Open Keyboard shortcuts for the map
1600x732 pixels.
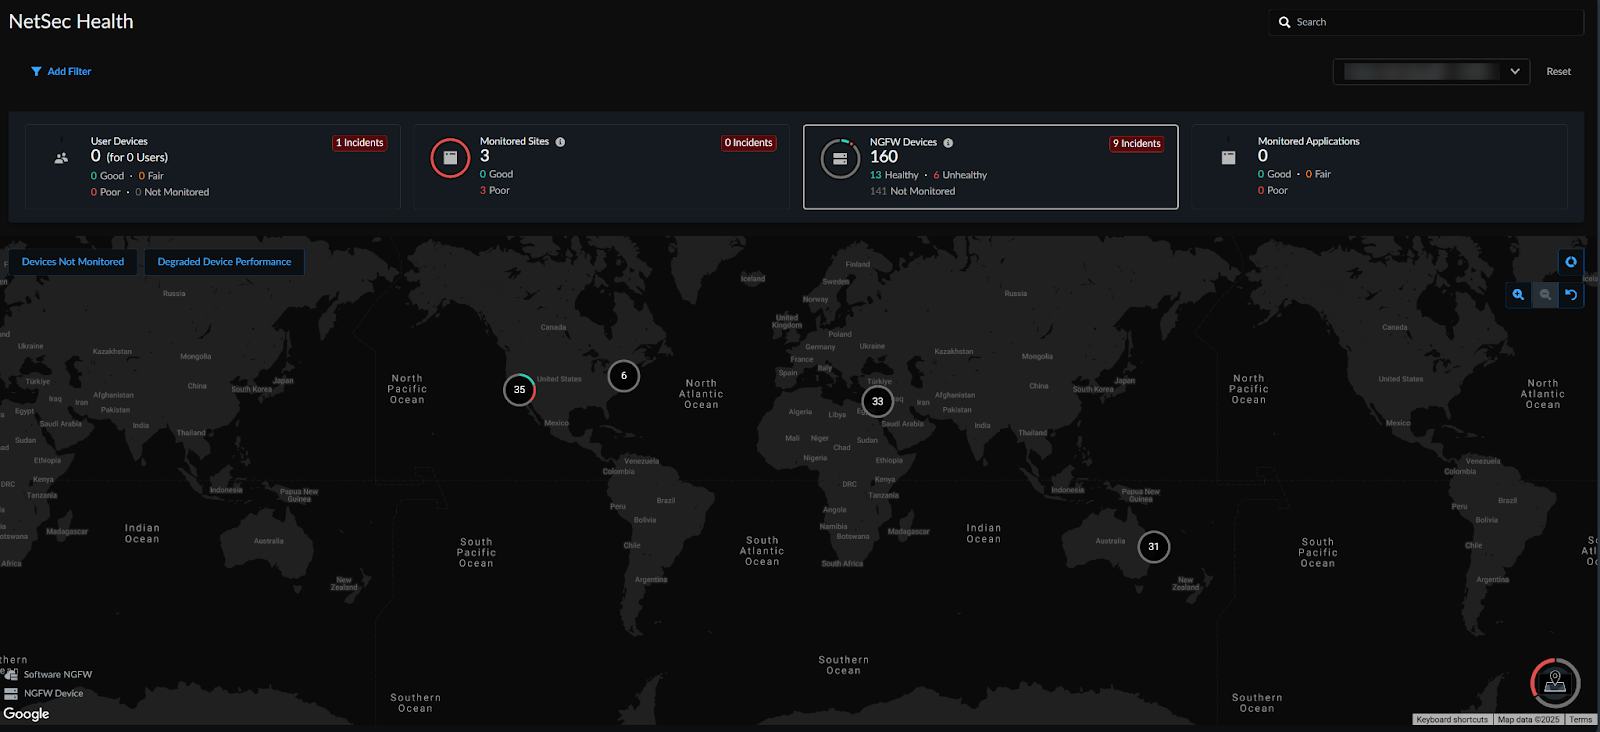coord(1452,720)
